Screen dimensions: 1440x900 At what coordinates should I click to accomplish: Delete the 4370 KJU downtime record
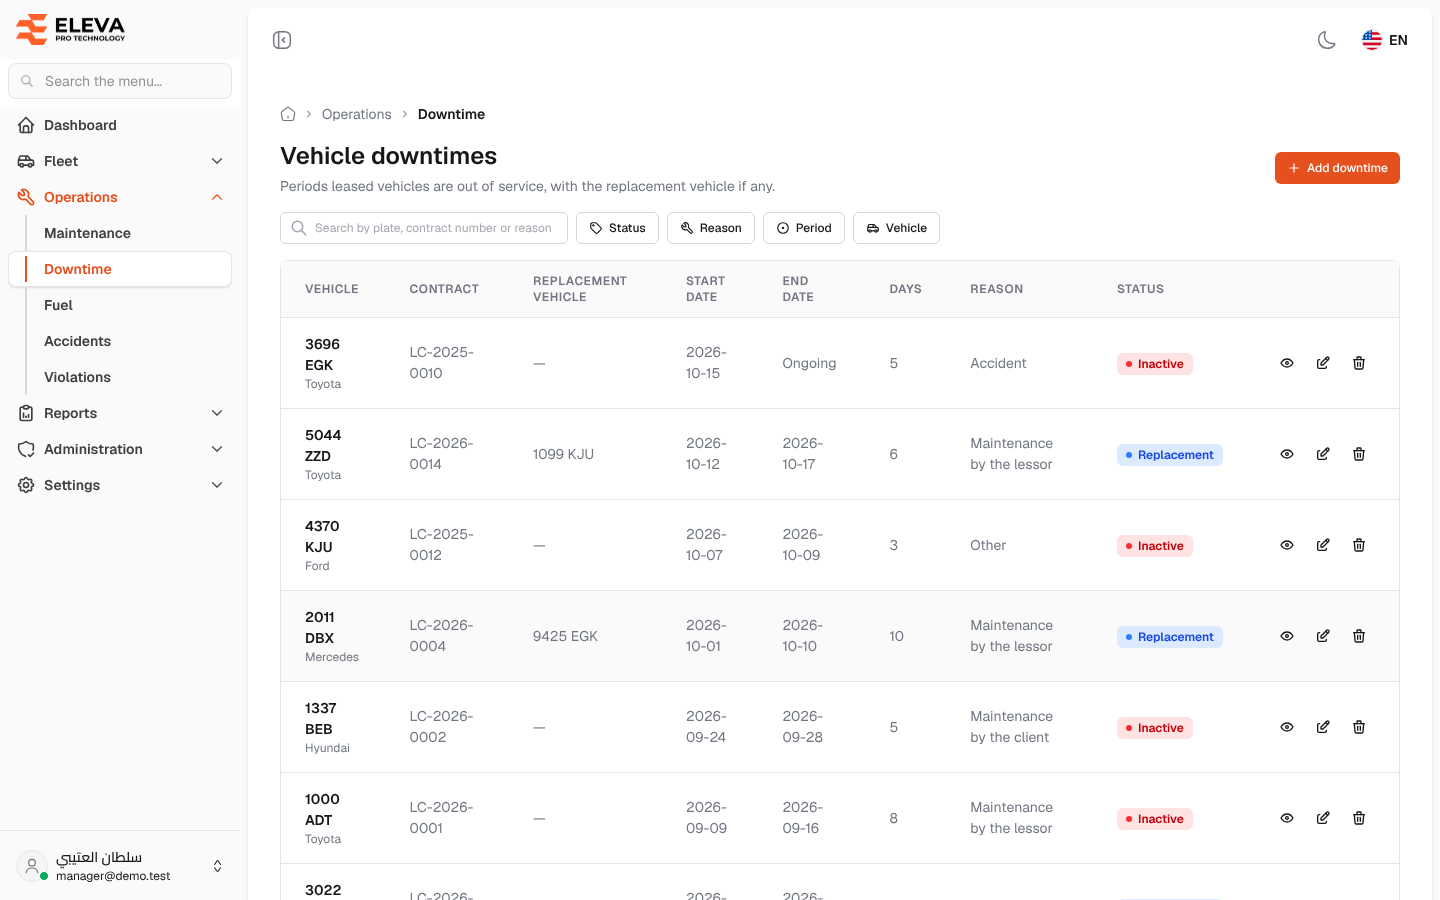tap(1359, 545)
